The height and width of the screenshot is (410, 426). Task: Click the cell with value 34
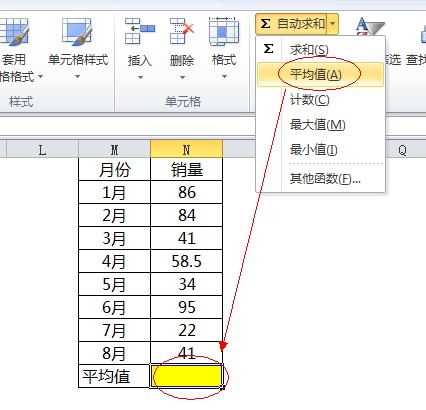(x=187, y=284)
